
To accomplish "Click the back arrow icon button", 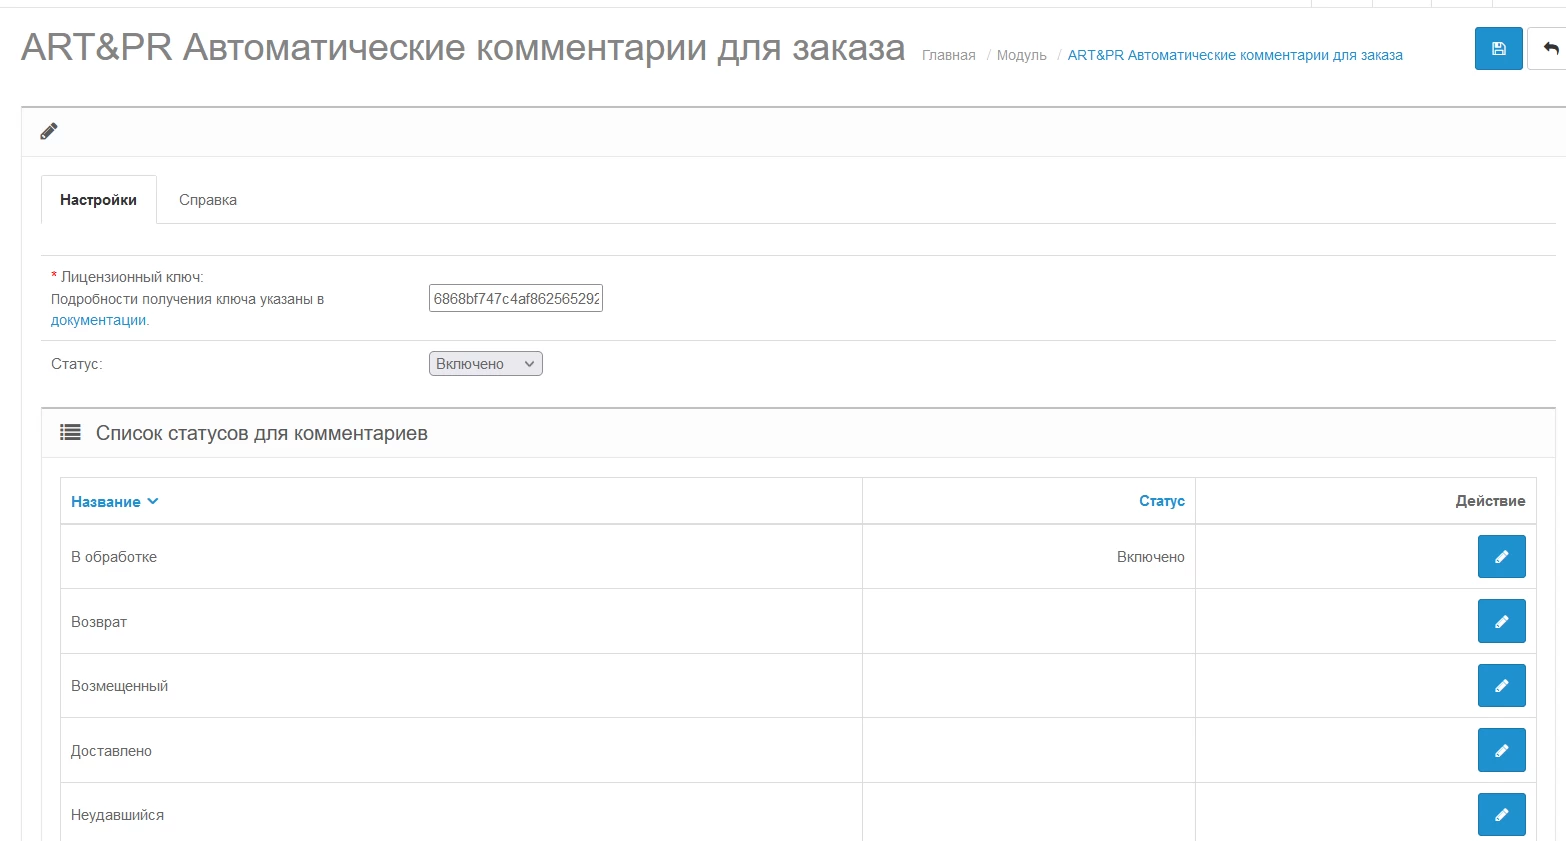I will (x=1549, y=48).
